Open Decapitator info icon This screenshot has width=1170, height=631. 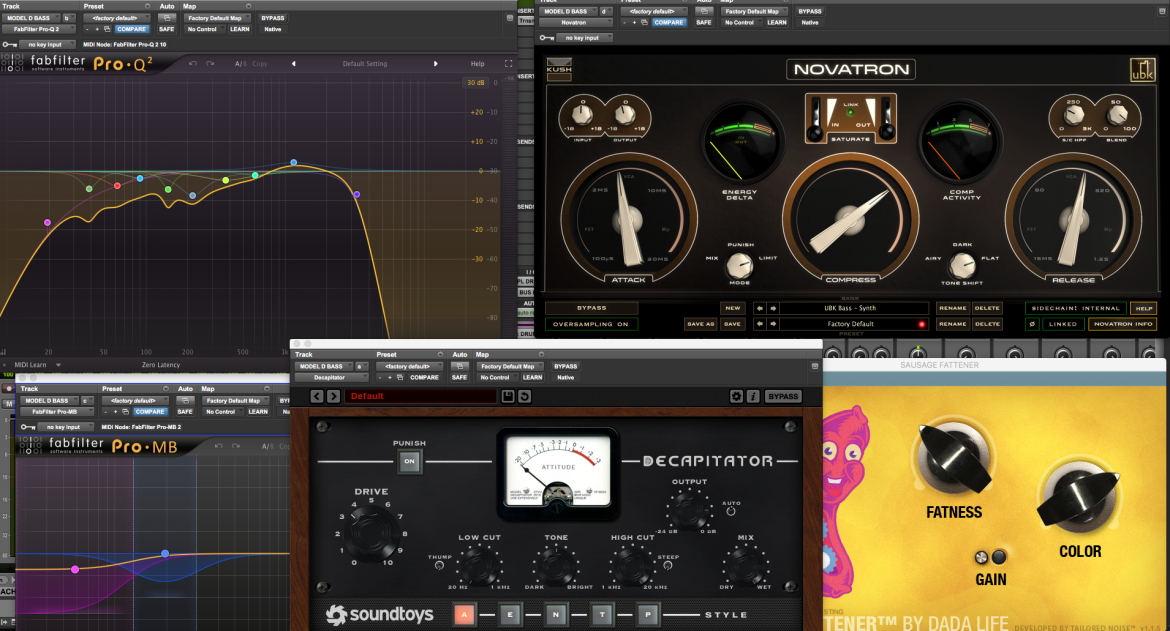(753, 396)
